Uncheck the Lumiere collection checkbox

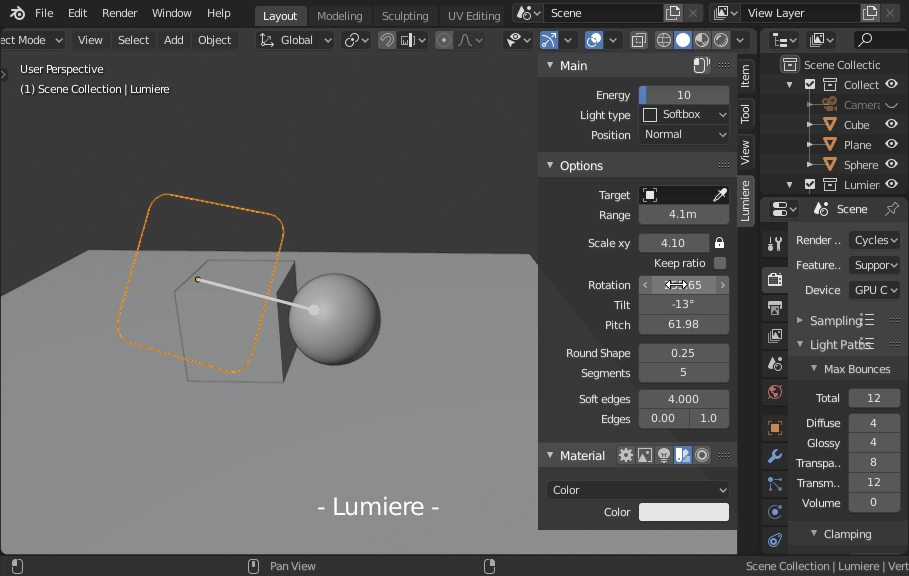[x=810, y=184]
